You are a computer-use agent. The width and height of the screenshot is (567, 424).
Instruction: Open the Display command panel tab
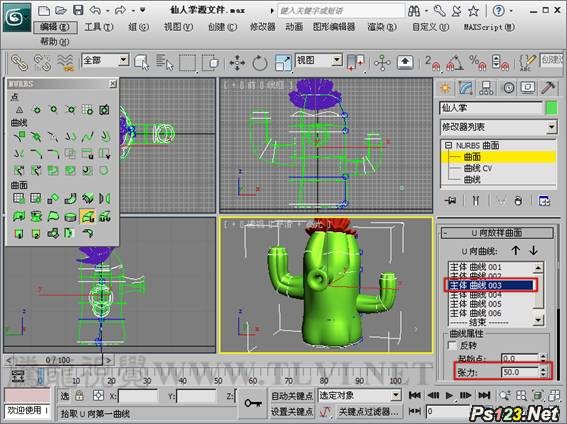pos(528,88)
